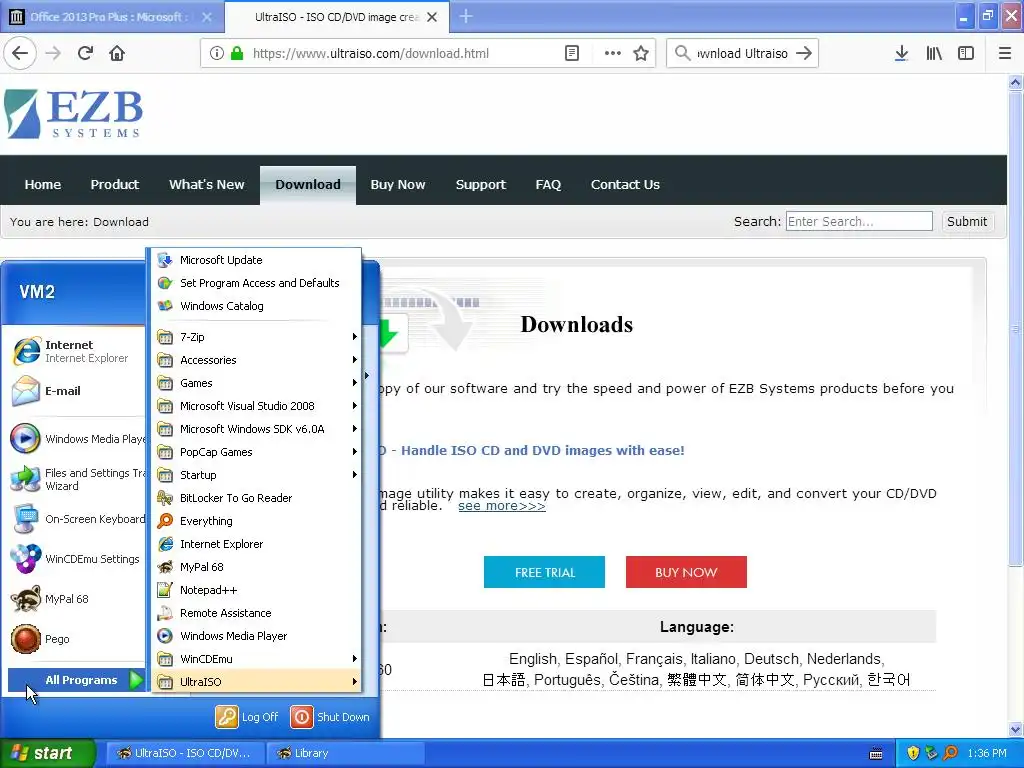Expand Microsoft Visual Studio 2008 submenu
The width and height of the screenshot is (1024, 768).
click(x=258, y=406)
